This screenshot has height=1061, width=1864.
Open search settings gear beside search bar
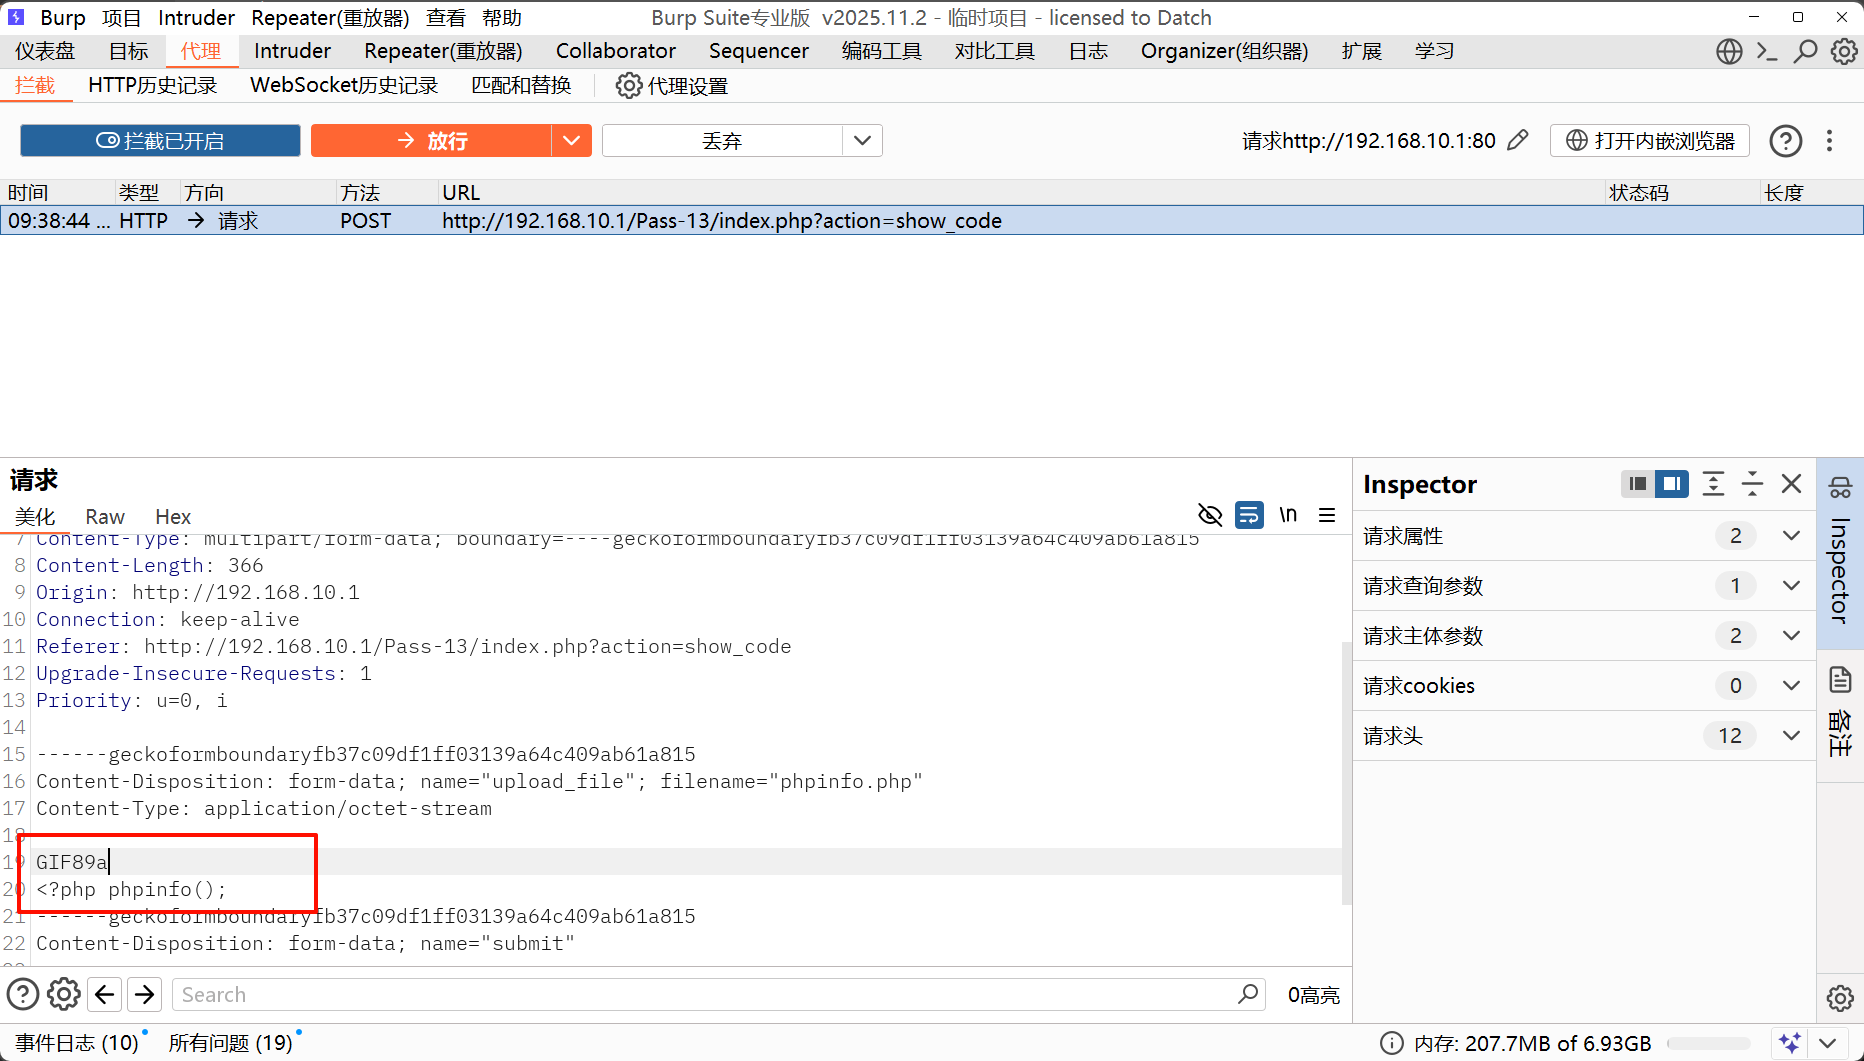click(64, 994)
